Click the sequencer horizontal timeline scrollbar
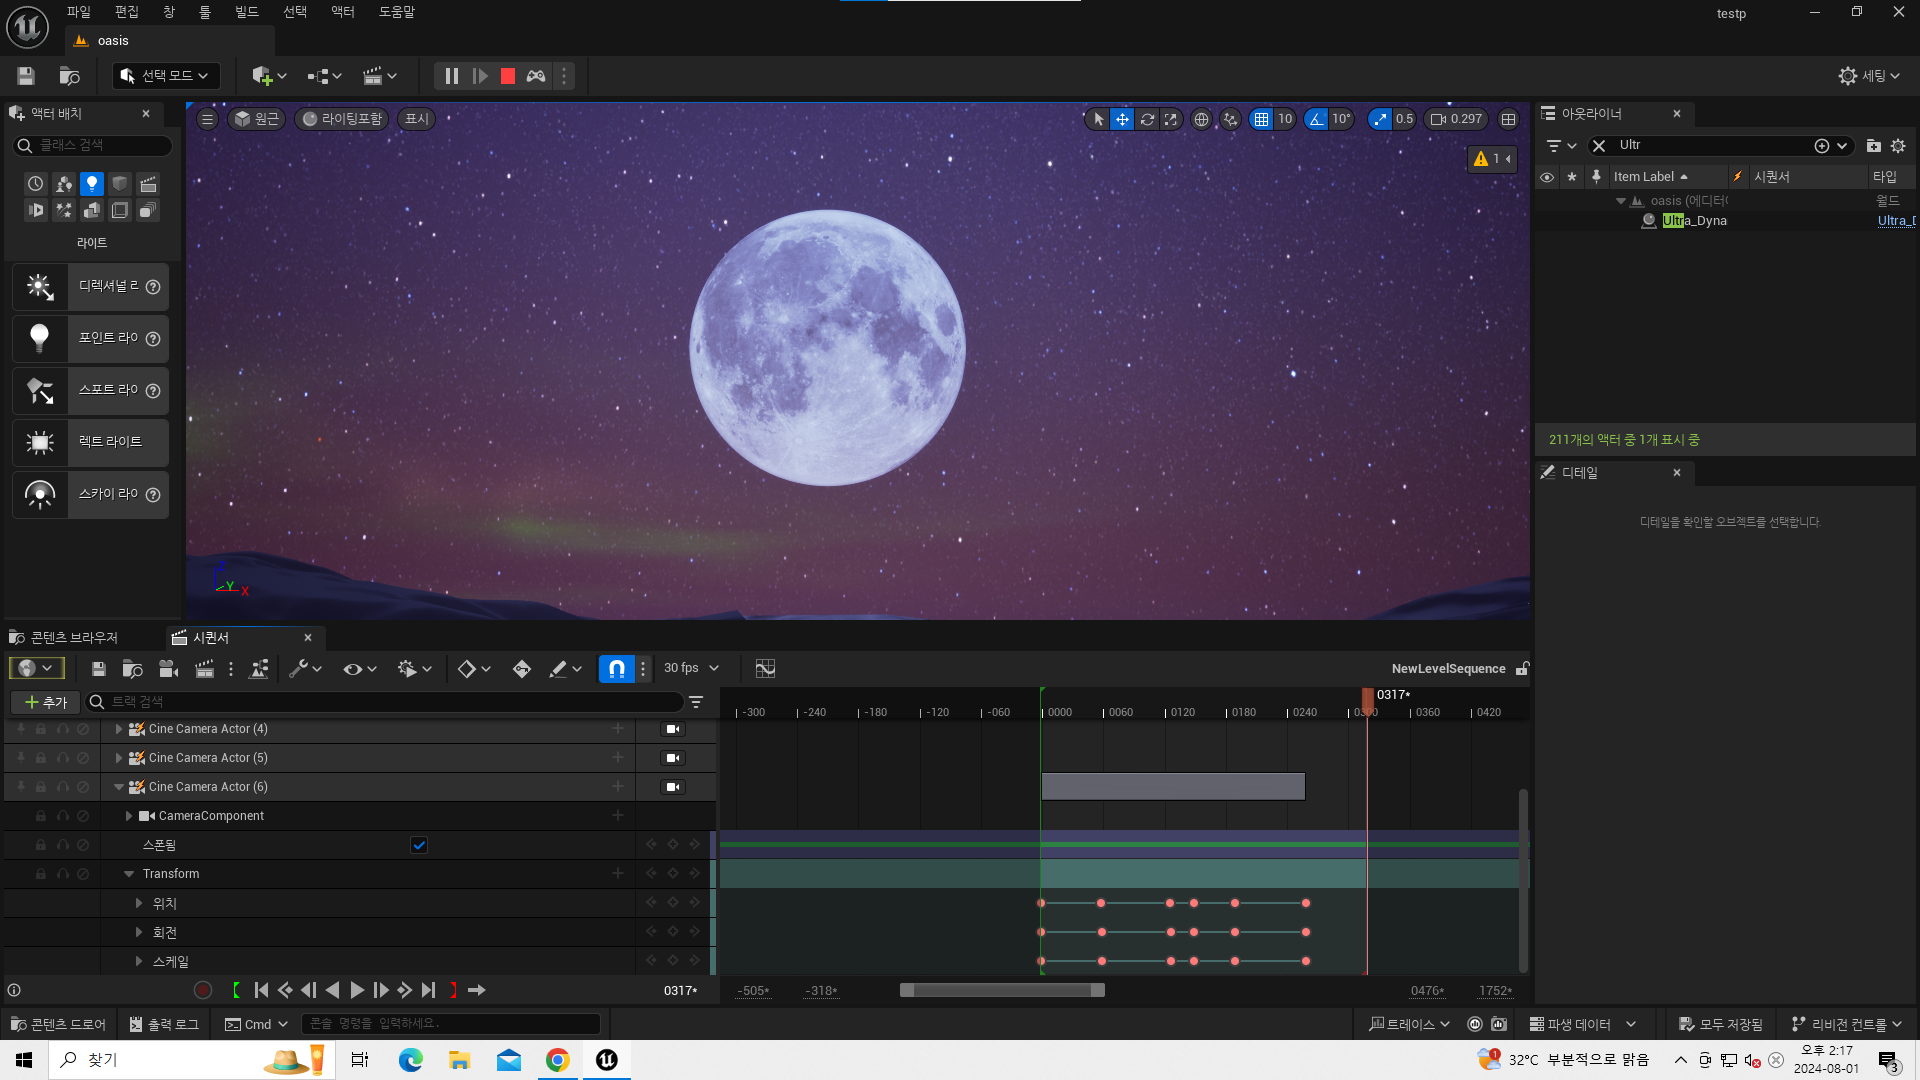 (x=1002, y=990)
